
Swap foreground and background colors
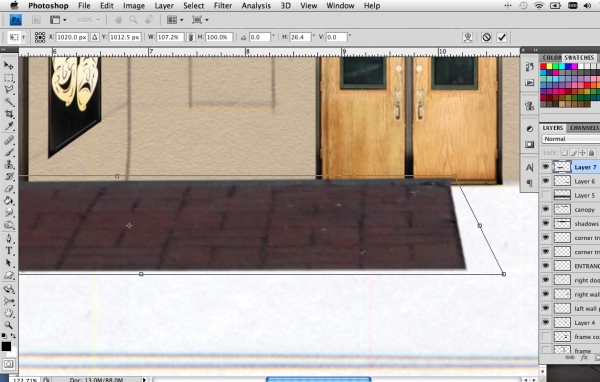point(13,336)
